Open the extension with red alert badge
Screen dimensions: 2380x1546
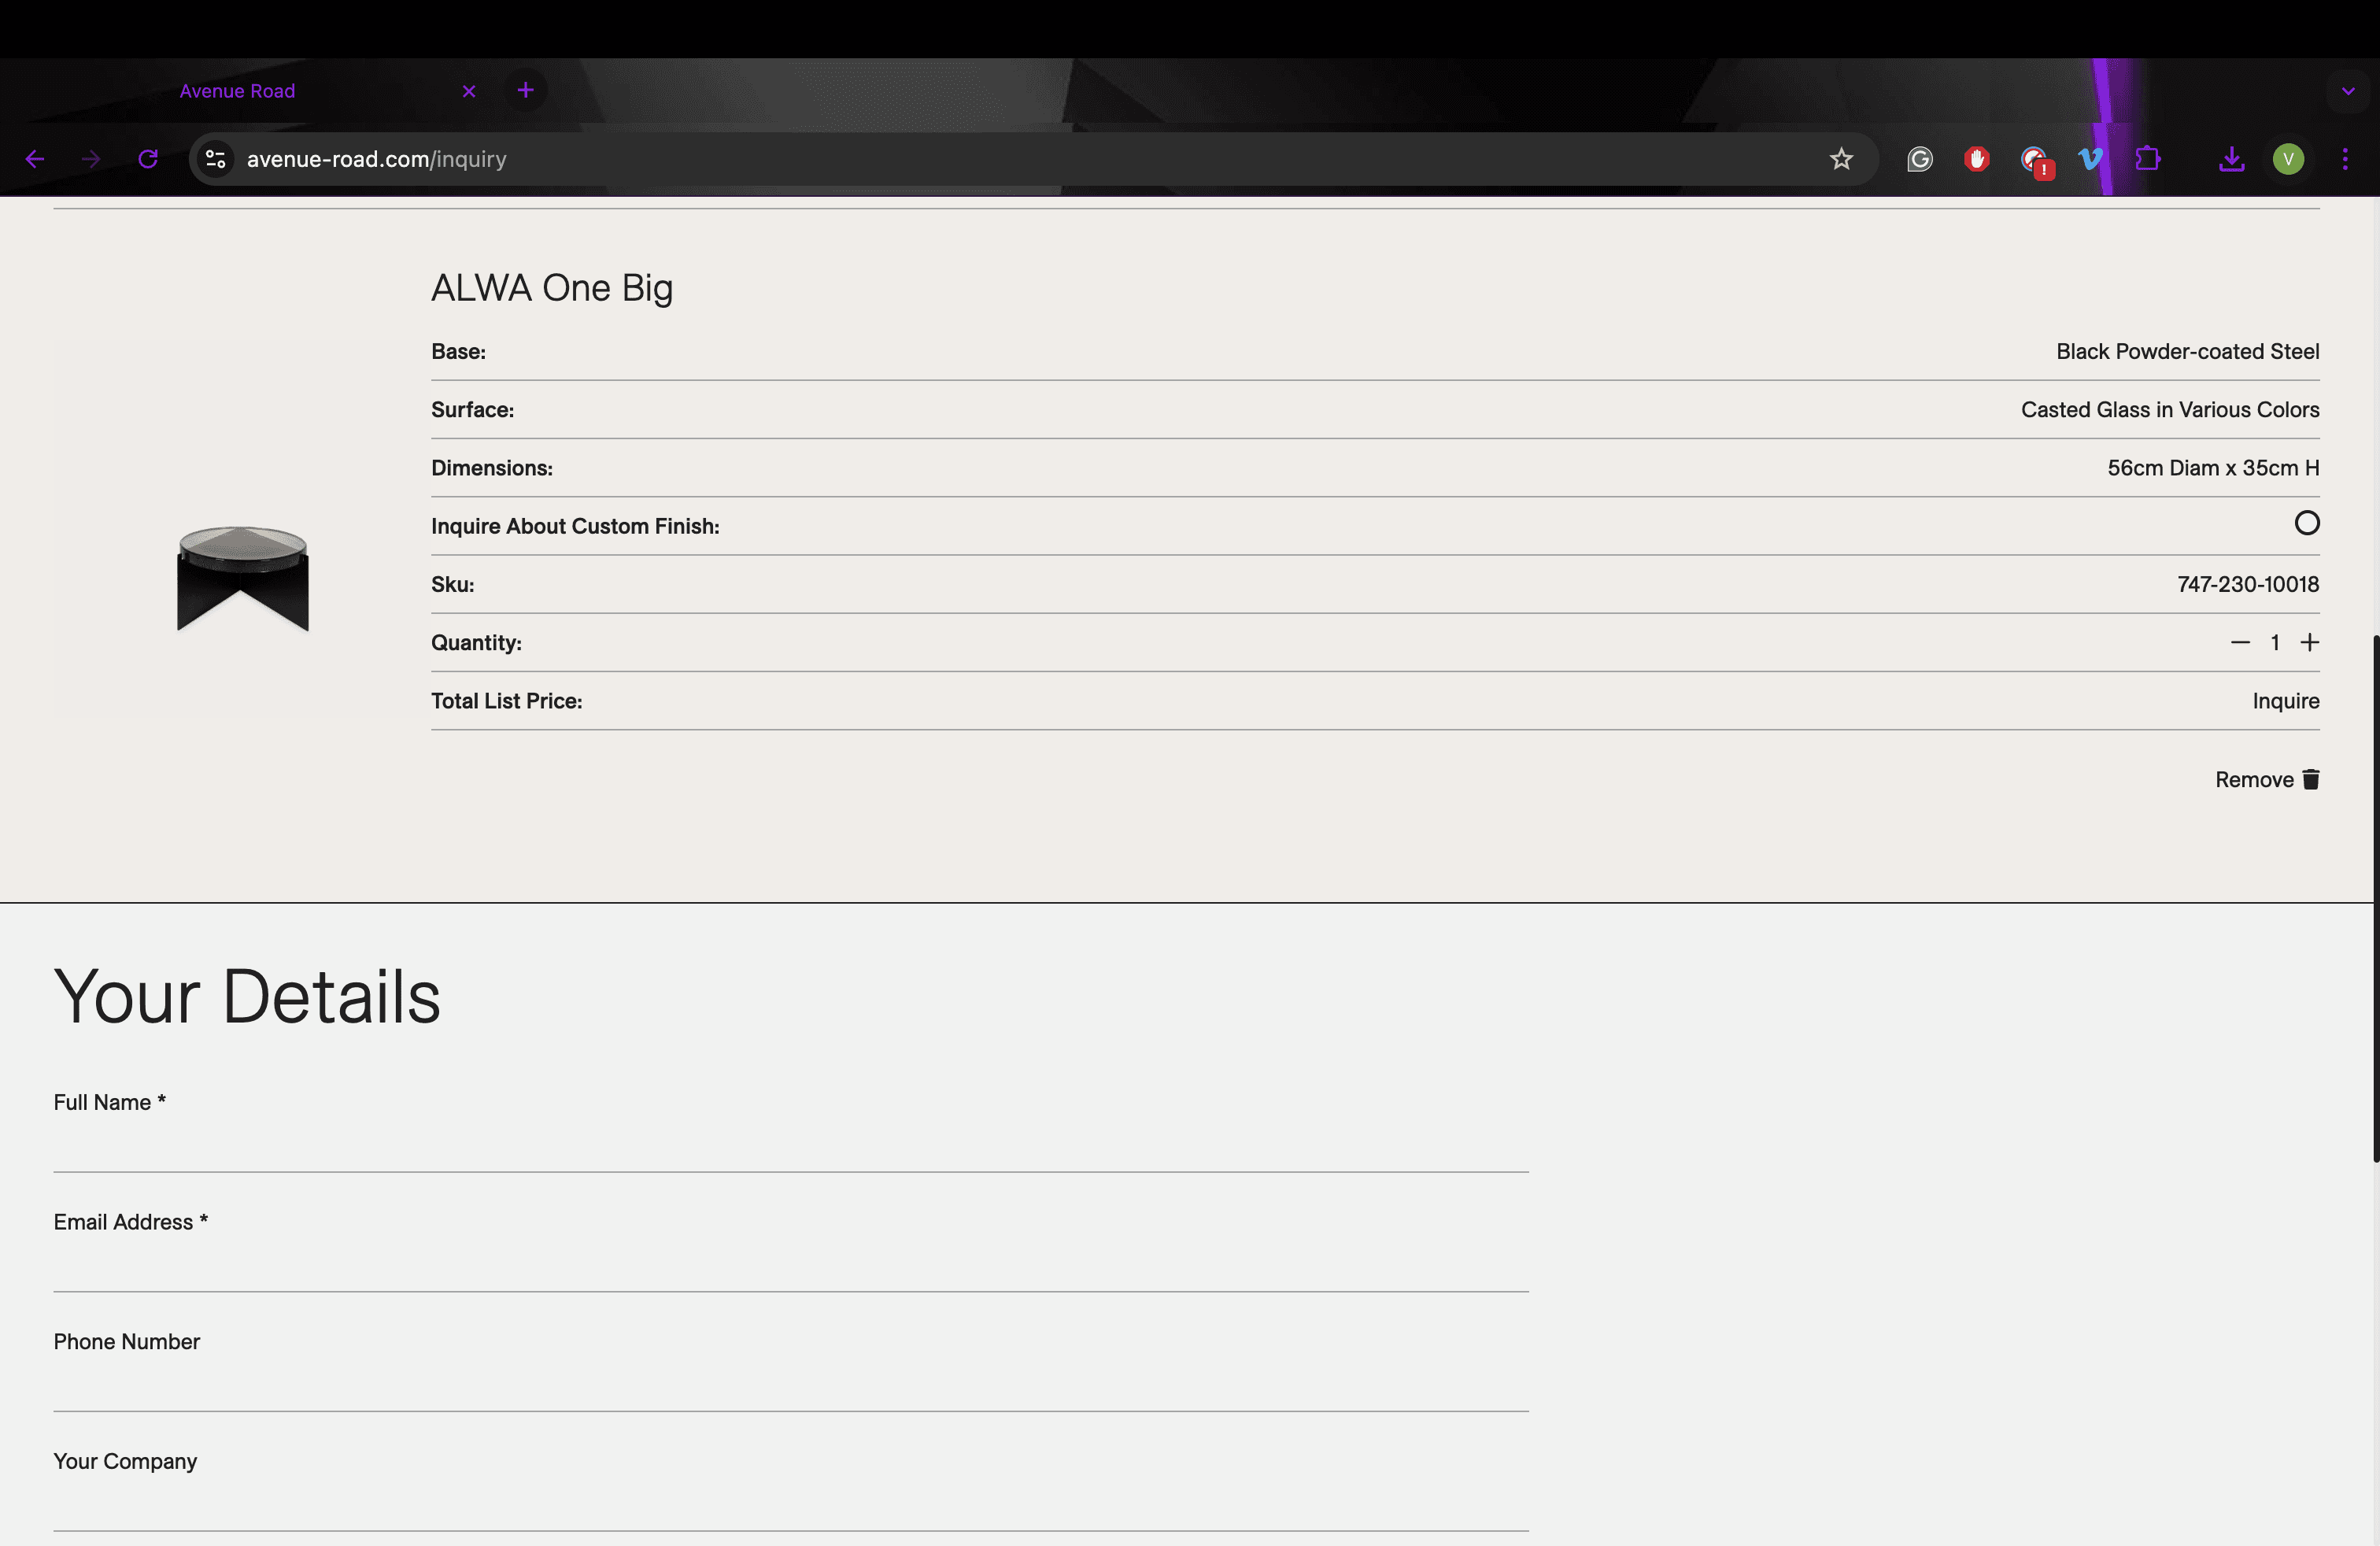(x=2035, y=161)
